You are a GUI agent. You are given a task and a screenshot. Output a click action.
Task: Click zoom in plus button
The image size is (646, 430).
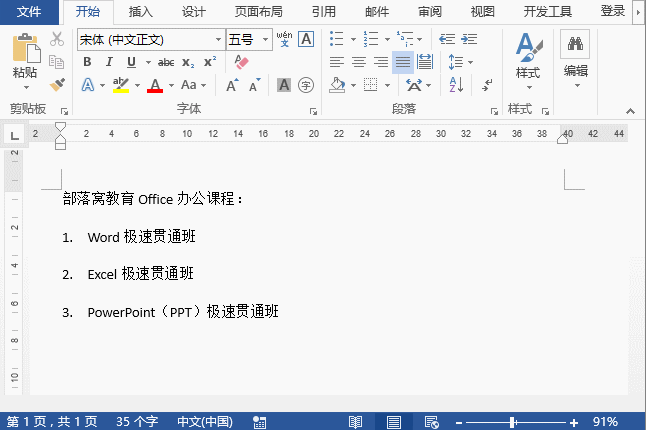(574, 423)
